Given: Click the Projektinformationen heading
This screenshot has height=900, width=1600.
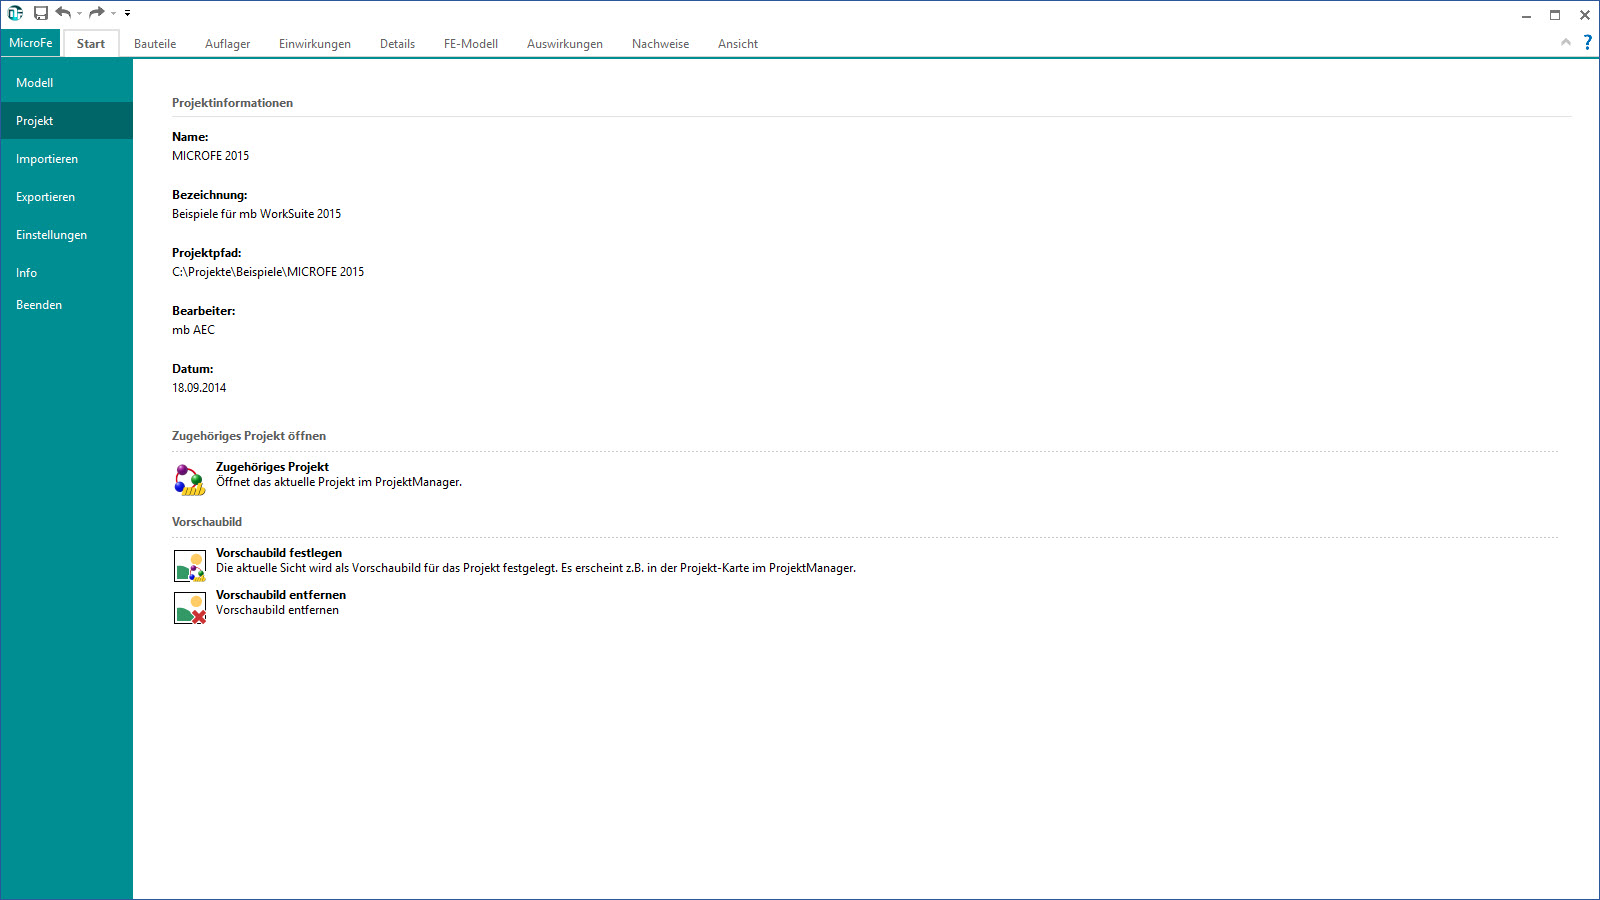Looking at the screenshot, I should click(x=232, y=103).
